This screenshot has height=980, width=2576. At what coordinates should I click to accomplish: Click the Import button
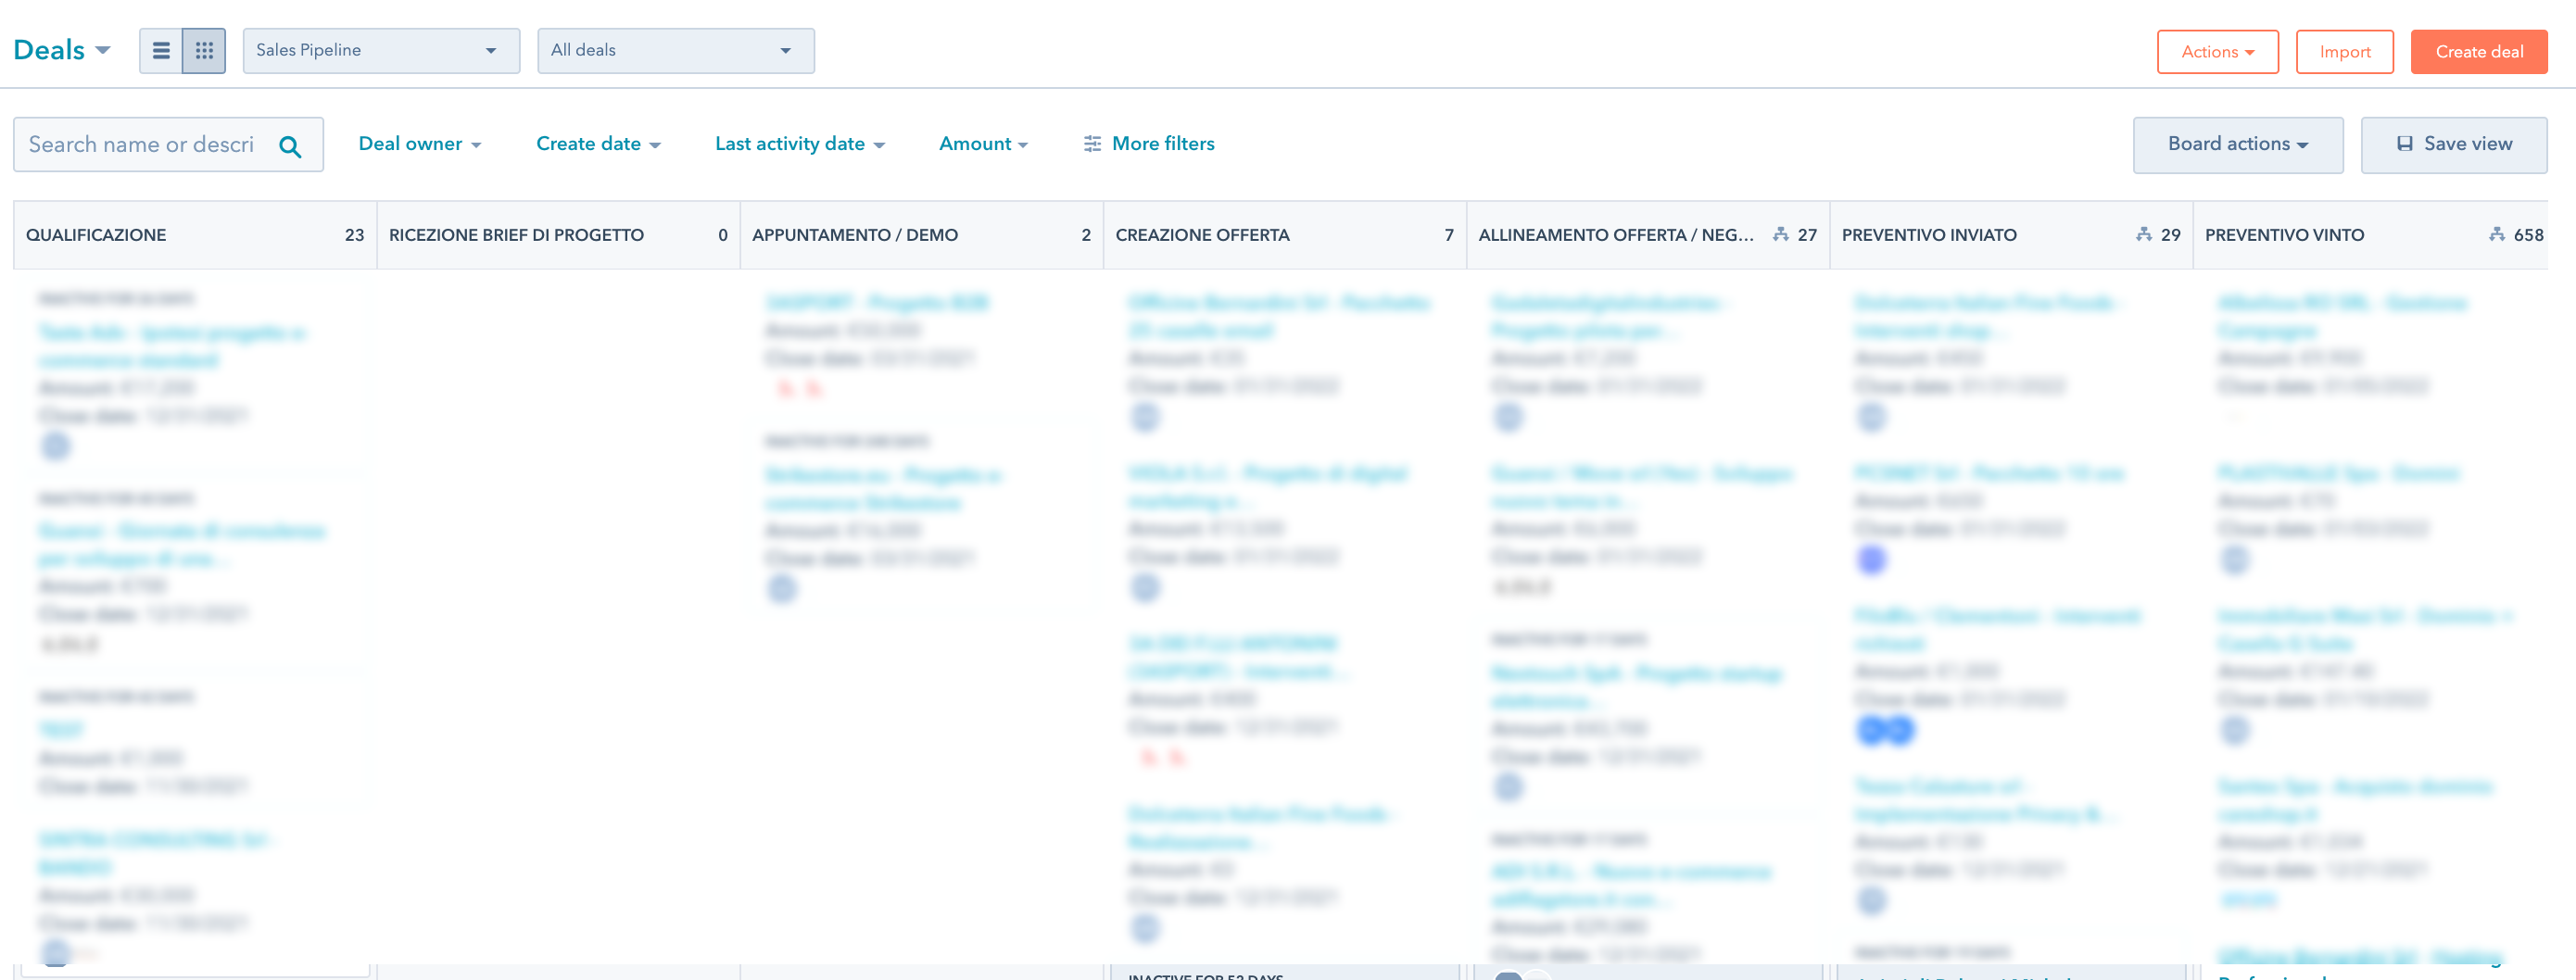[x=2345, y=52]
